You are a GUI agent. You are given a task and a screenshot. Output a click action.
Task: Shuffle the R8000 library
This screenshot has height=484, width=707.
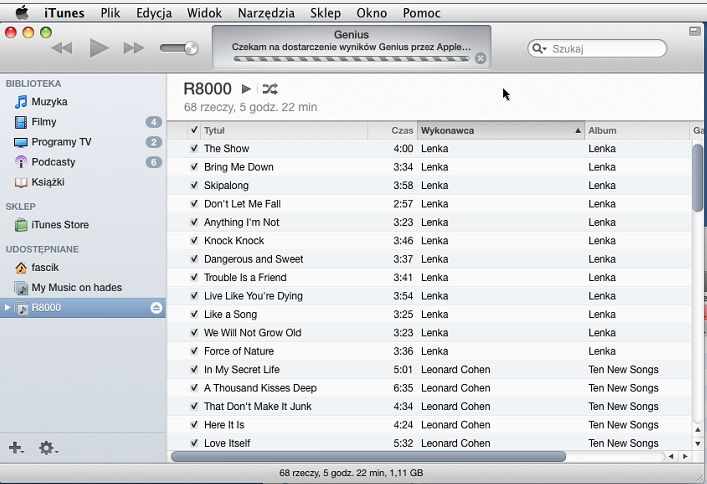coord(270,89)
